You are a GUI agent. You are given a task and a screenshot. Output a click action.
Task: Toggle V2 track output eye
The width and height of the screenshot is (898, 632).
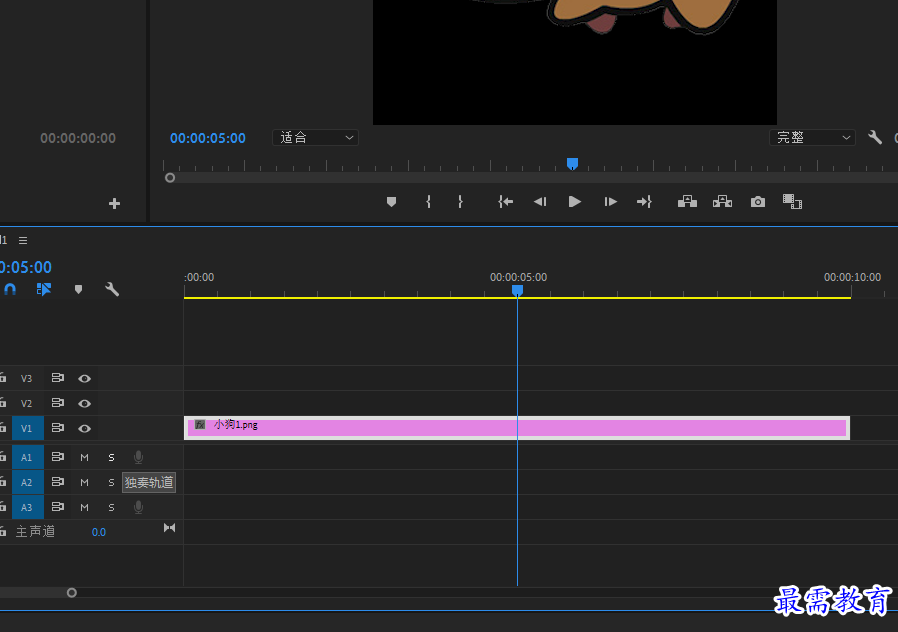pyautogui.click(x=84, y=404)
